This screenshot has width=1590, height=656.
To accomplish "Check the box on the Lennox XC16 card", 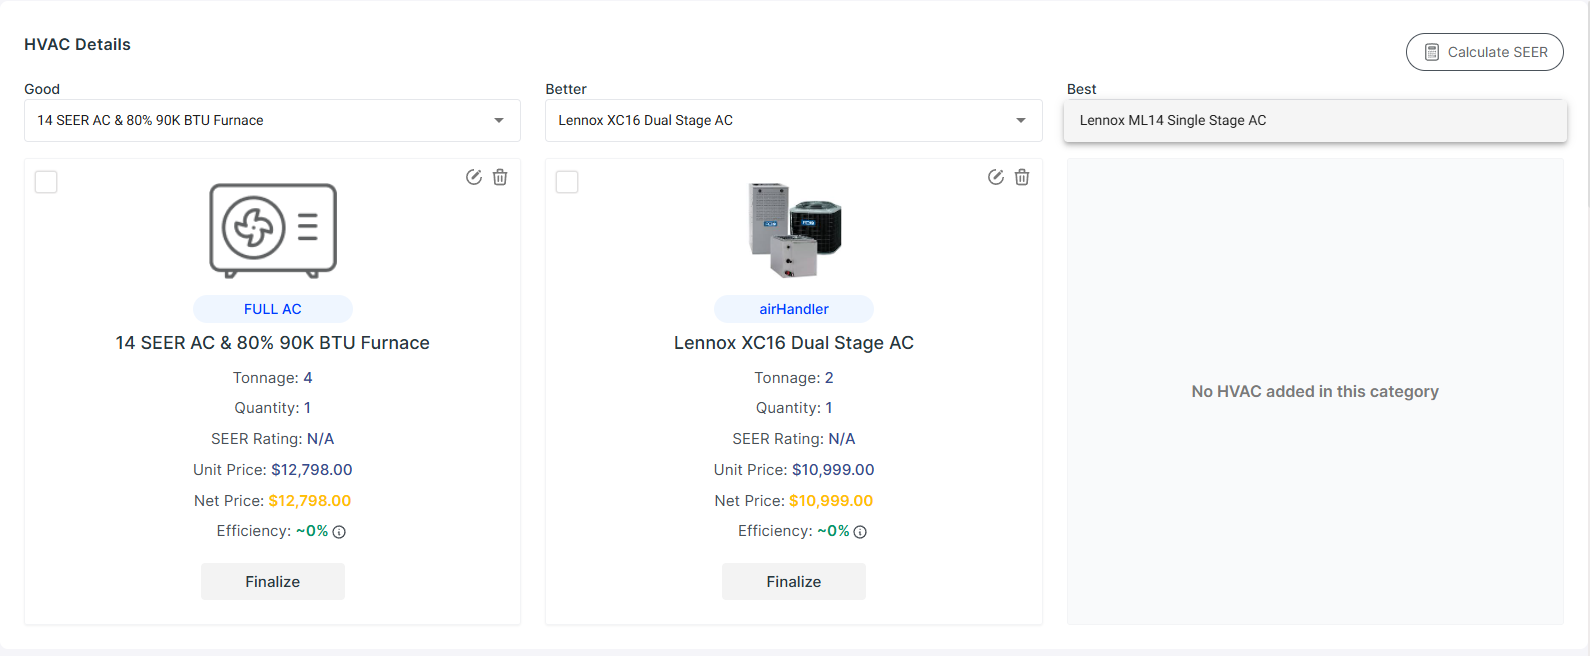I will (567, 182).
